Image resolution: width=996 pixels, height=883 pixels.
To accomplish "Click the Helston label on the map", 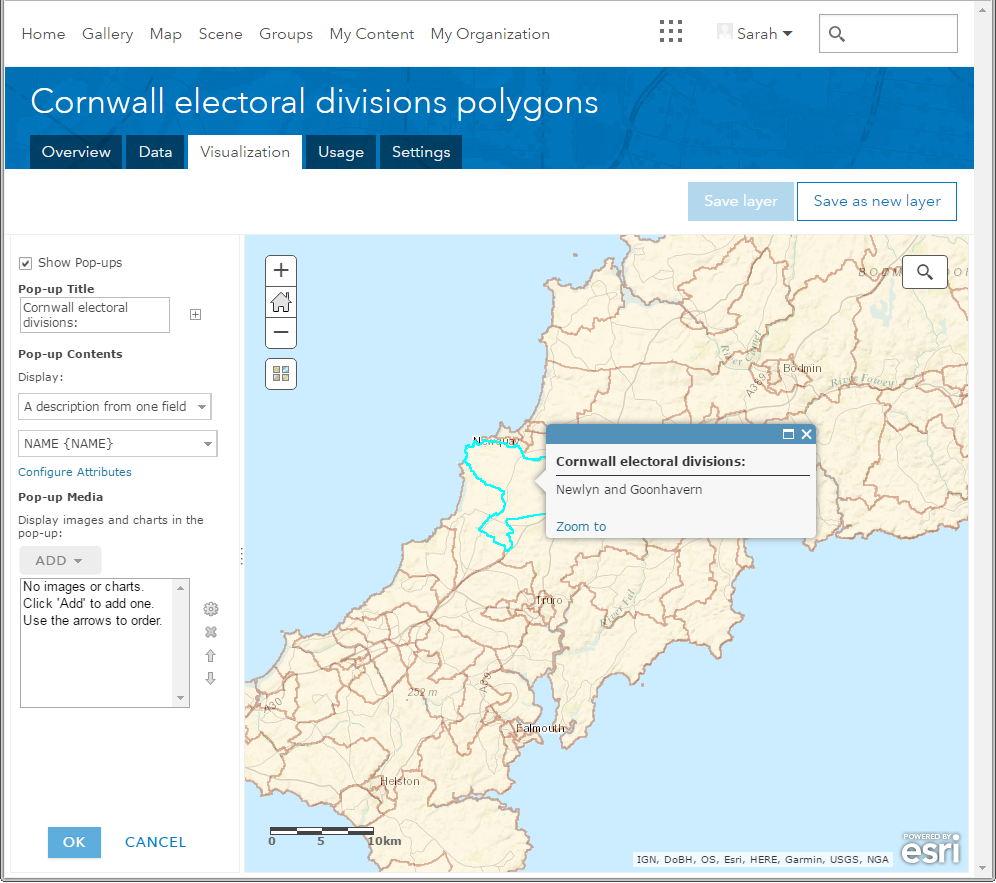I will coord(400,781).
